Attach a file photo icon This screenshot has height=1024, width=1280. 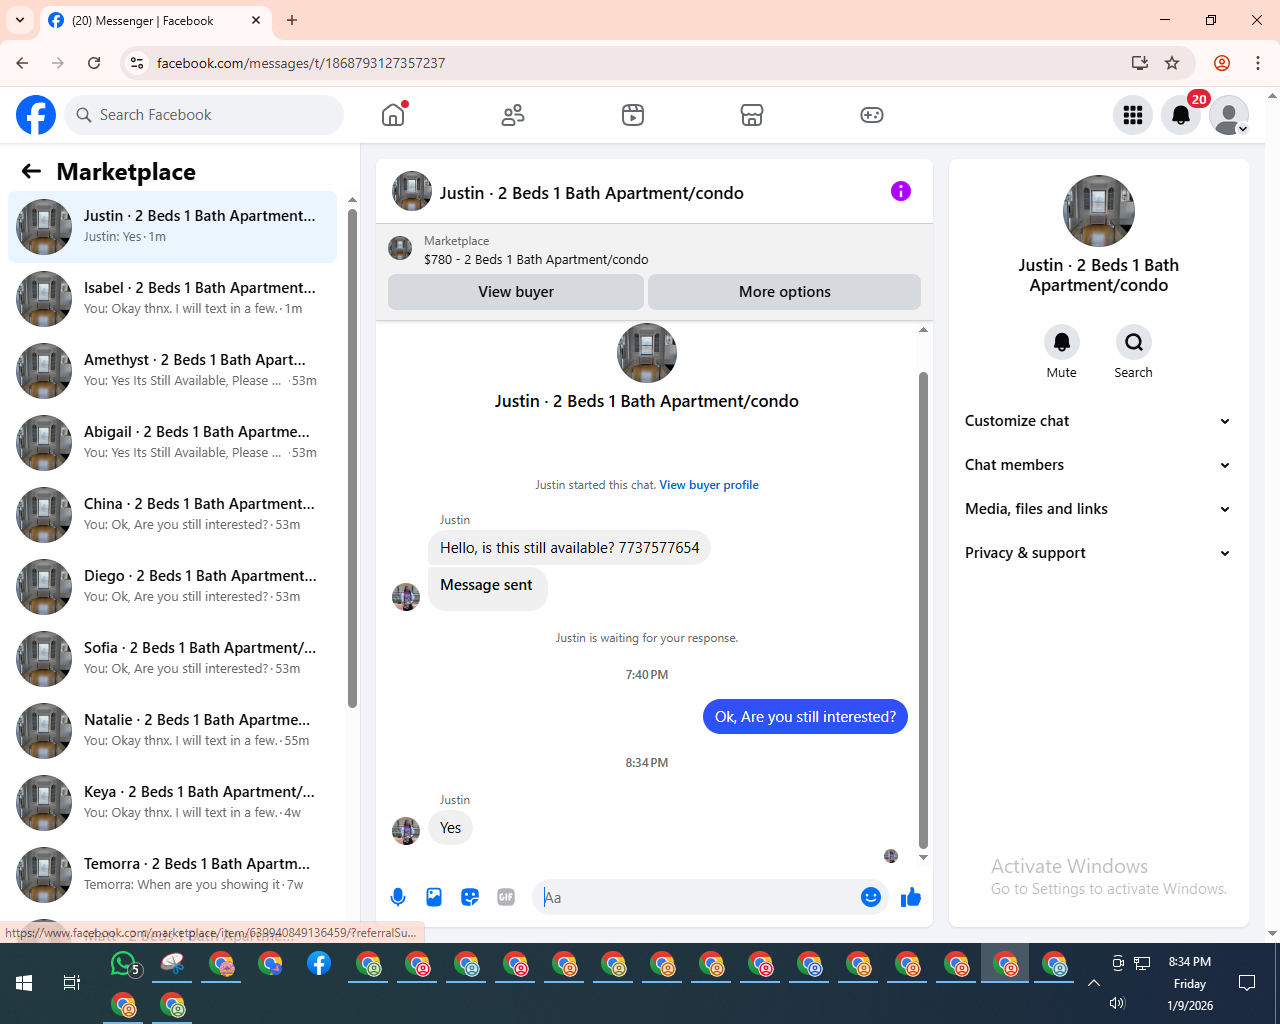(x=434, y=897)
